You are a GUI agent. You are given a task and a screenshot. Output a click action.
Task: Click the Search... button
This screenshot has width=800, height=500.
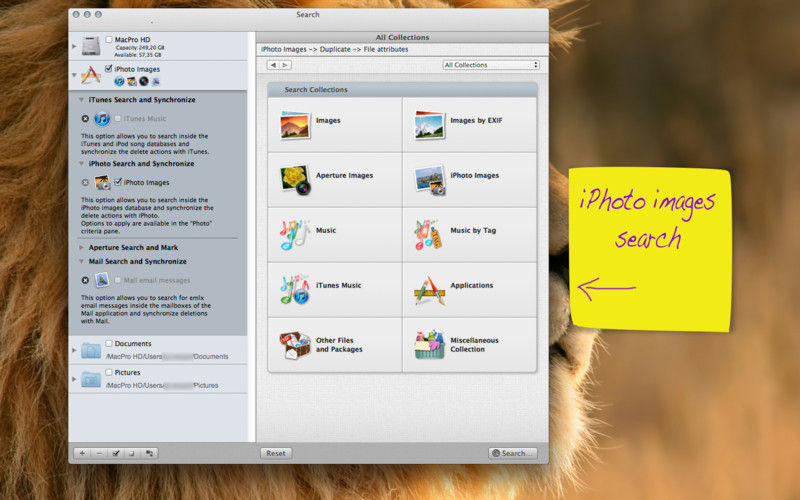tap(513, 453)
